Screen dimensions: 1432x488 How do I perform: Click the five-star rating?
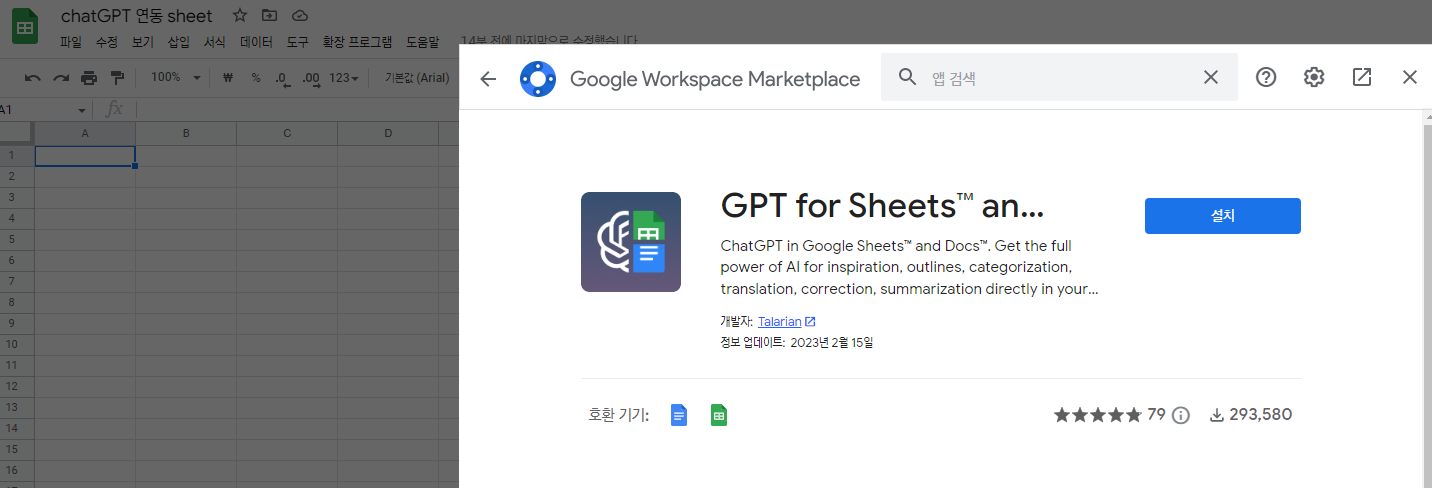pos(1097,414)
